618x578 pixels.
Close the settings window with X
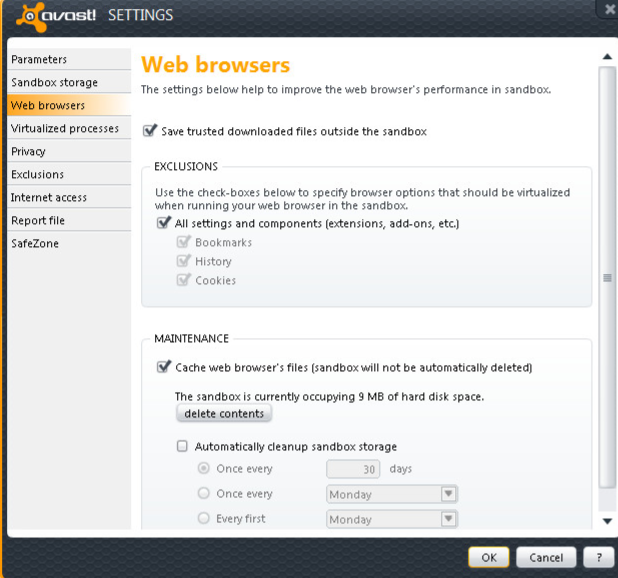coord(609,9)
